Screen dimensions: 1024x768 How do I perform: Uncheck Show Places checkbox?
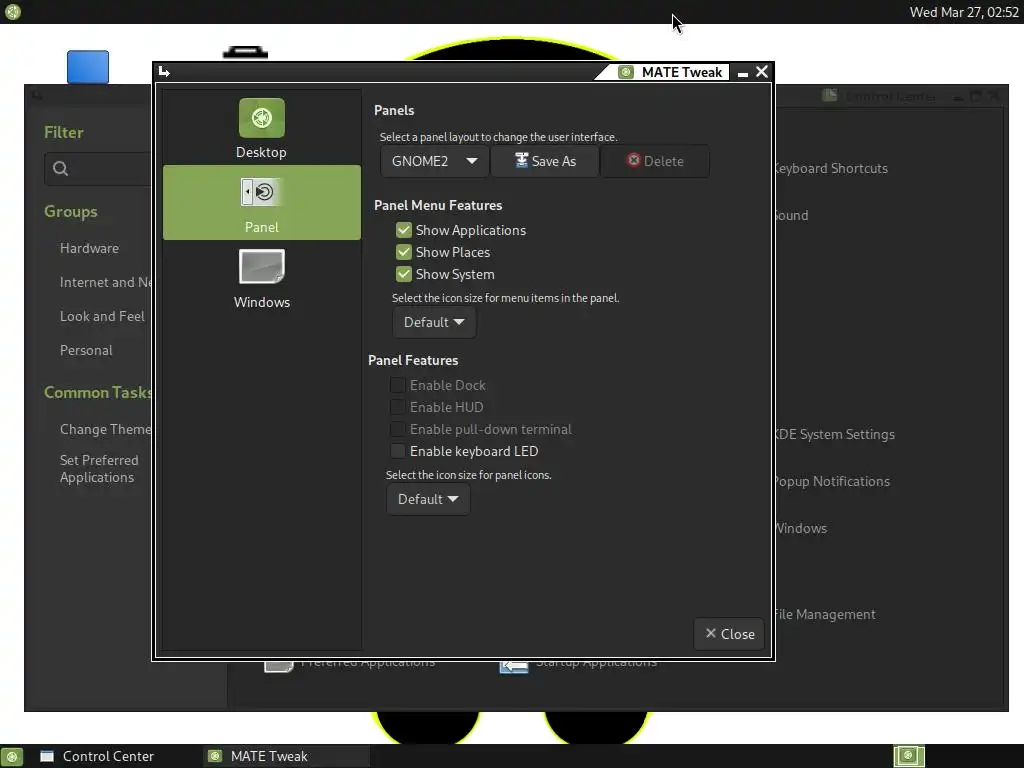[x=404, y=252]
